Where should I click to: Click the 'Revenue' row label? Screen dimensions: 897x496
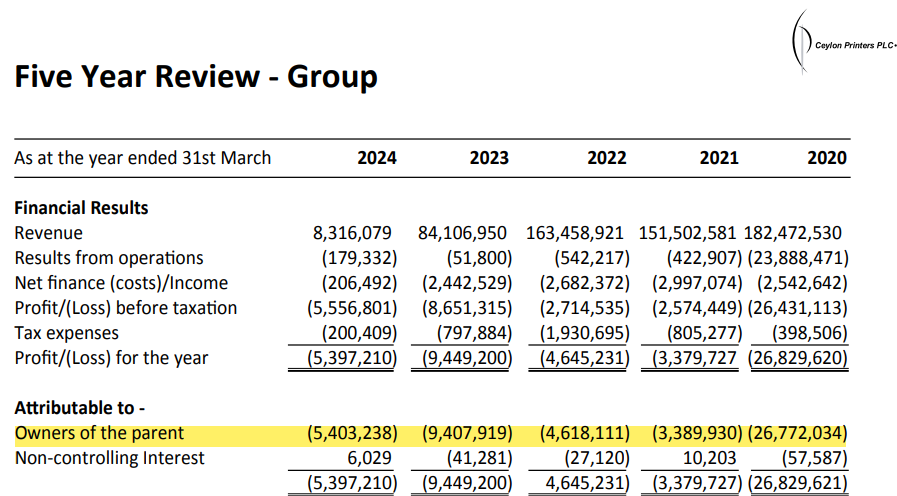49,233
